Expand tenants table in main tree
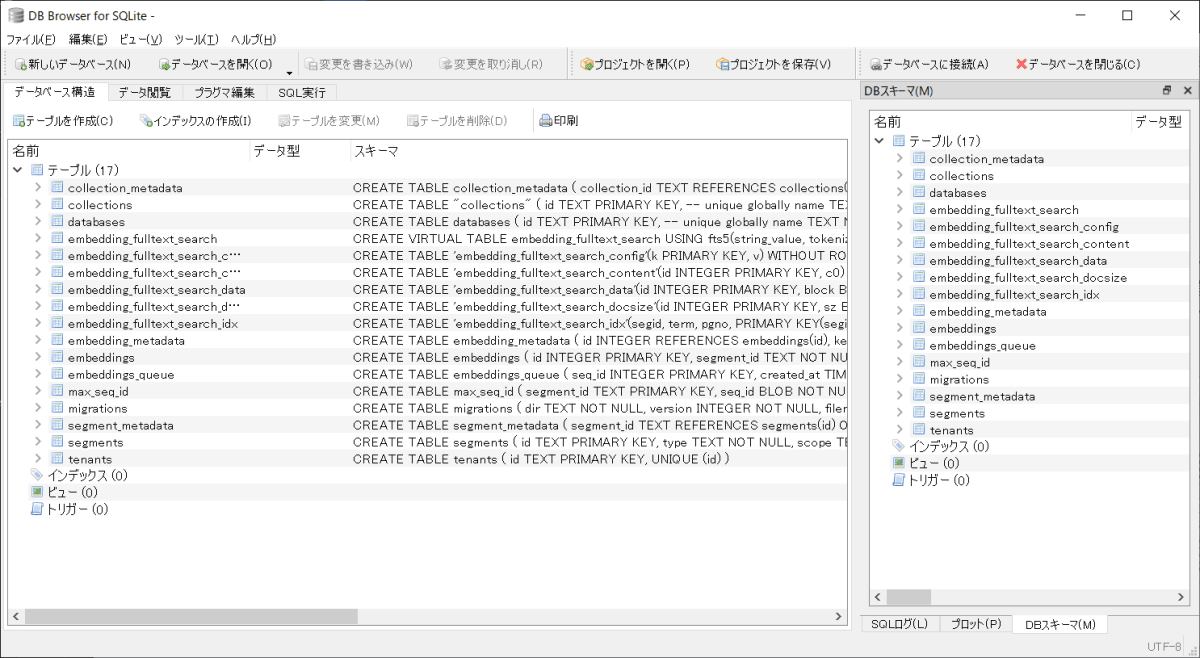This screenshot has width=1200, height=658. tap(38, 459)
